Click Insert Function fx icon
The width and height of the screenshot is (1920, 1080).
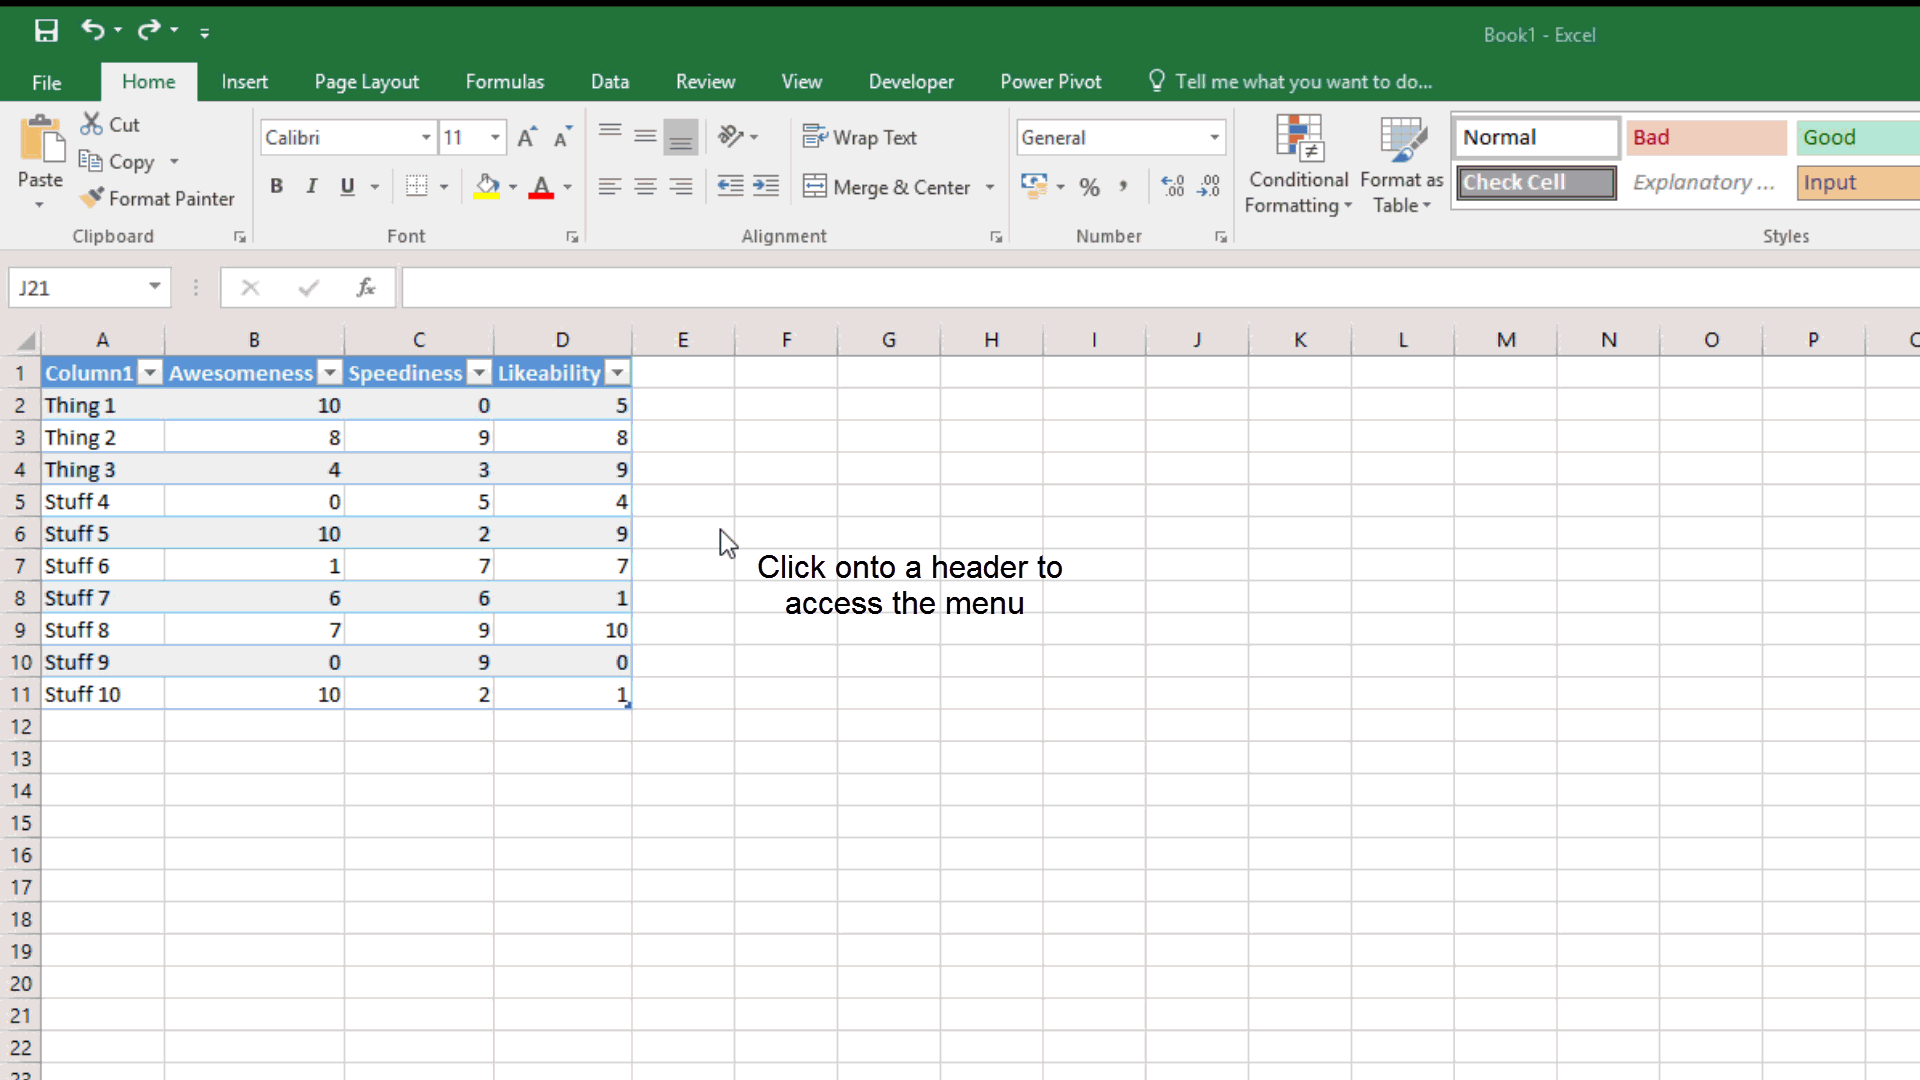366,288
